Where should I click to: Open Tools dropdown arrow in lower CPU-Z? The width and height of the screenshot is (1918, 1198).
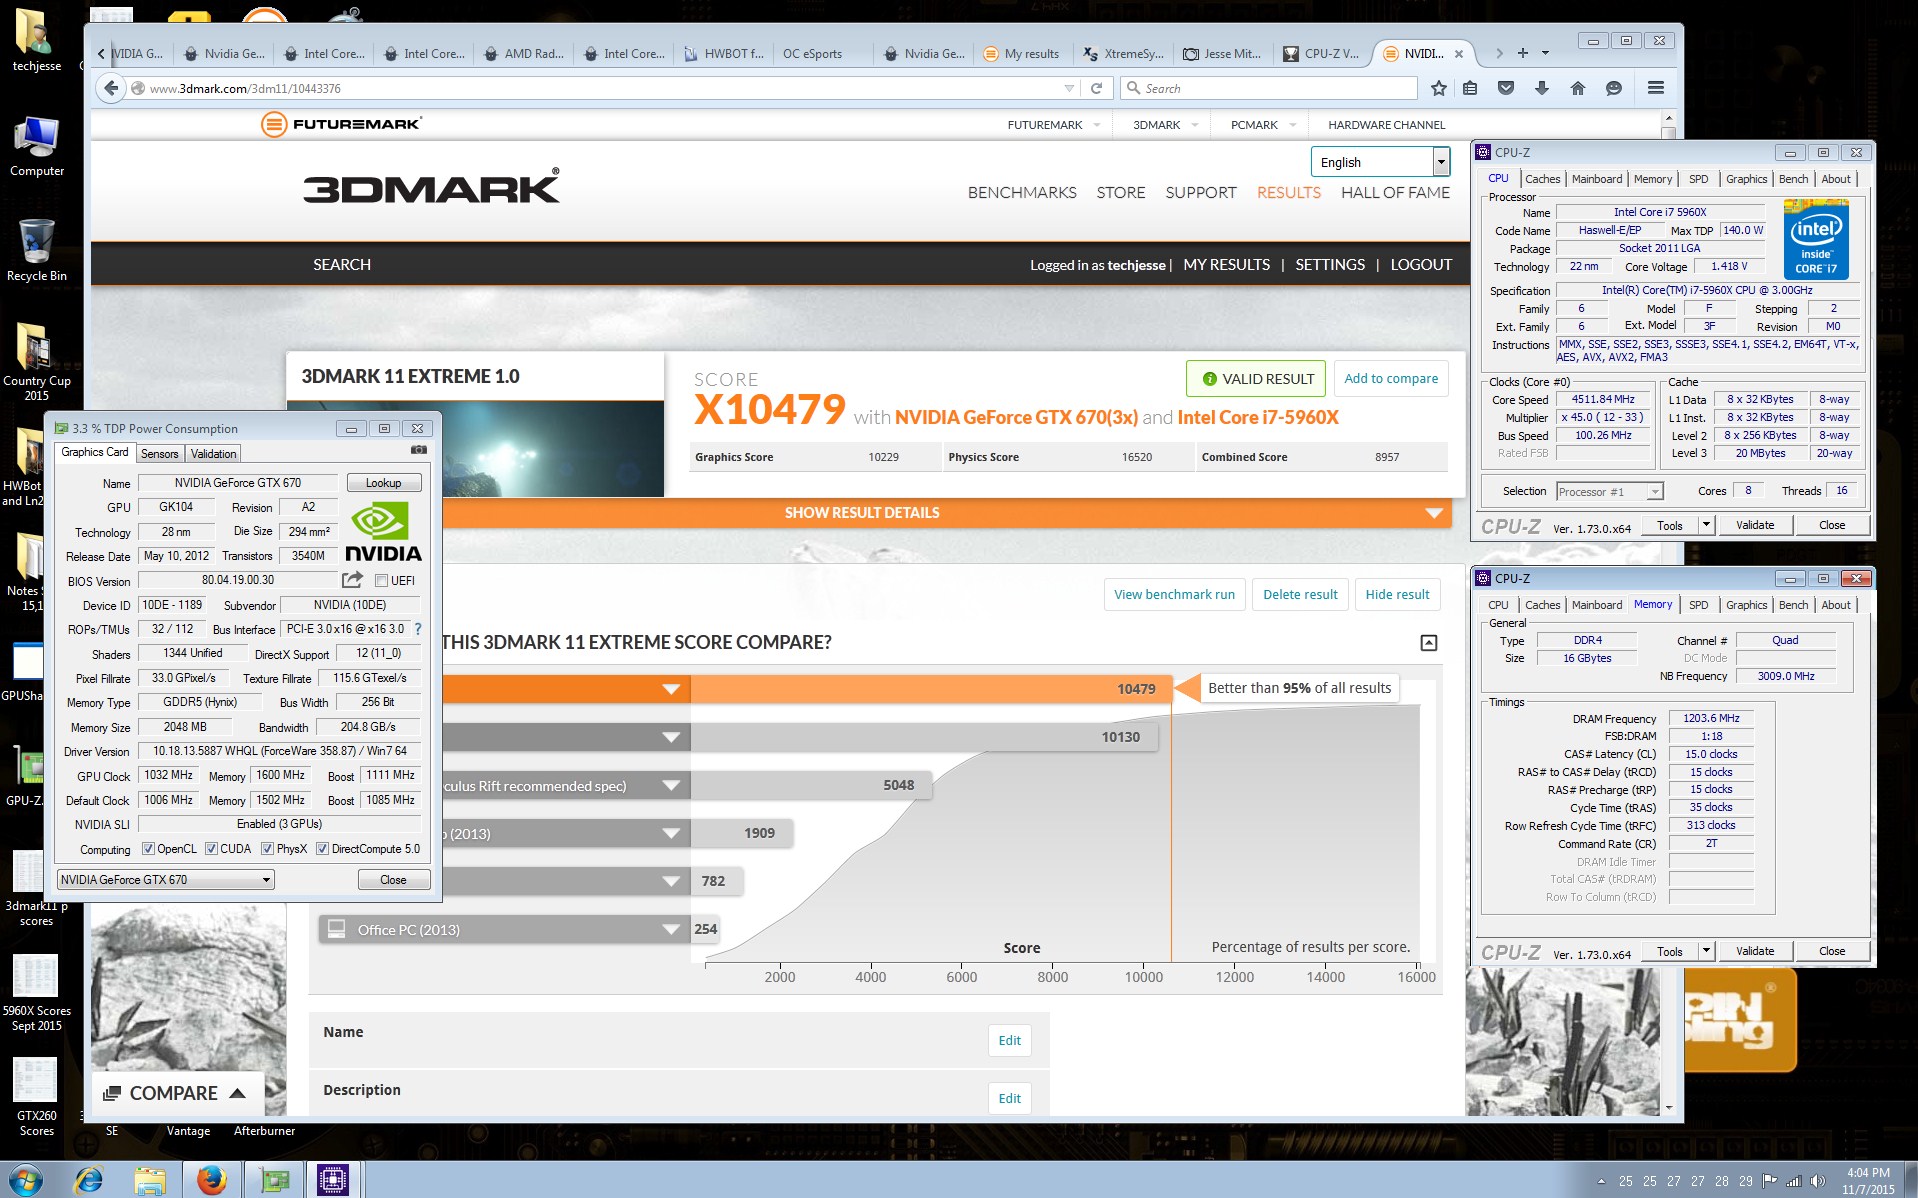pyautogui.click(x=1706, y=951)
